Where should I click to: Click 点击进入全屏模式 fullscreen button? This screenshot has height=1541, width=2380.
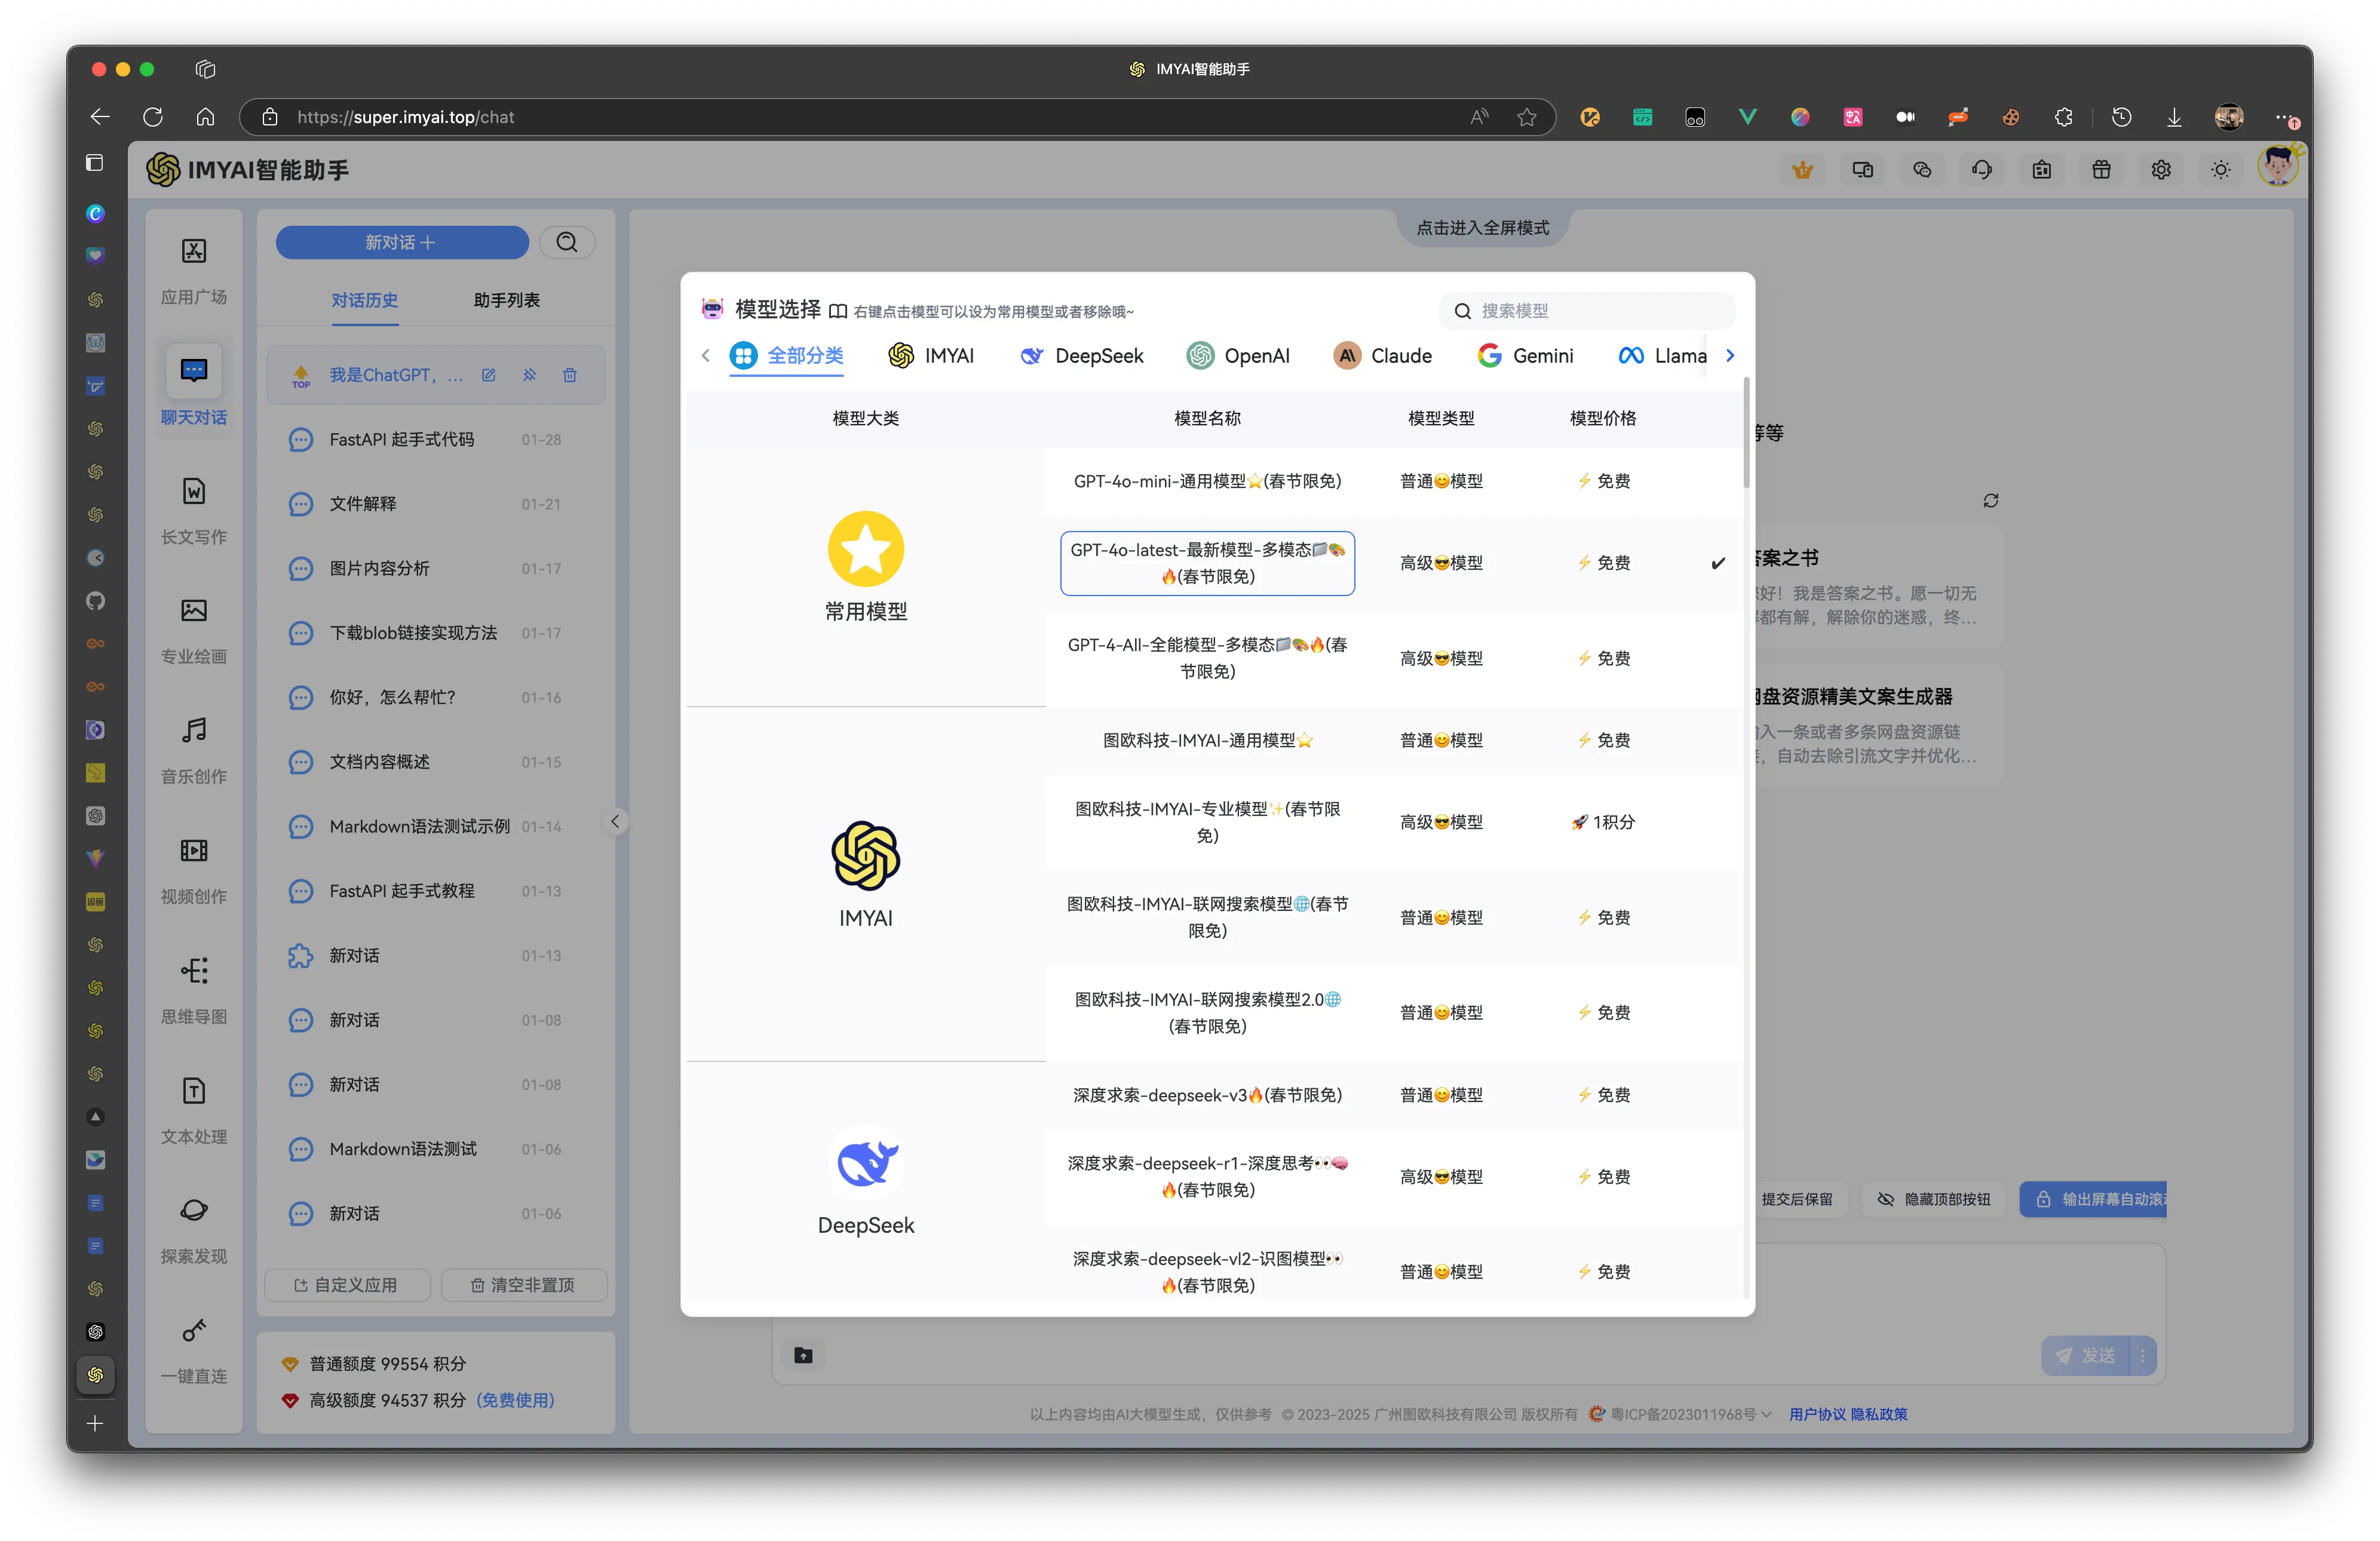(x=1483, y=228)
